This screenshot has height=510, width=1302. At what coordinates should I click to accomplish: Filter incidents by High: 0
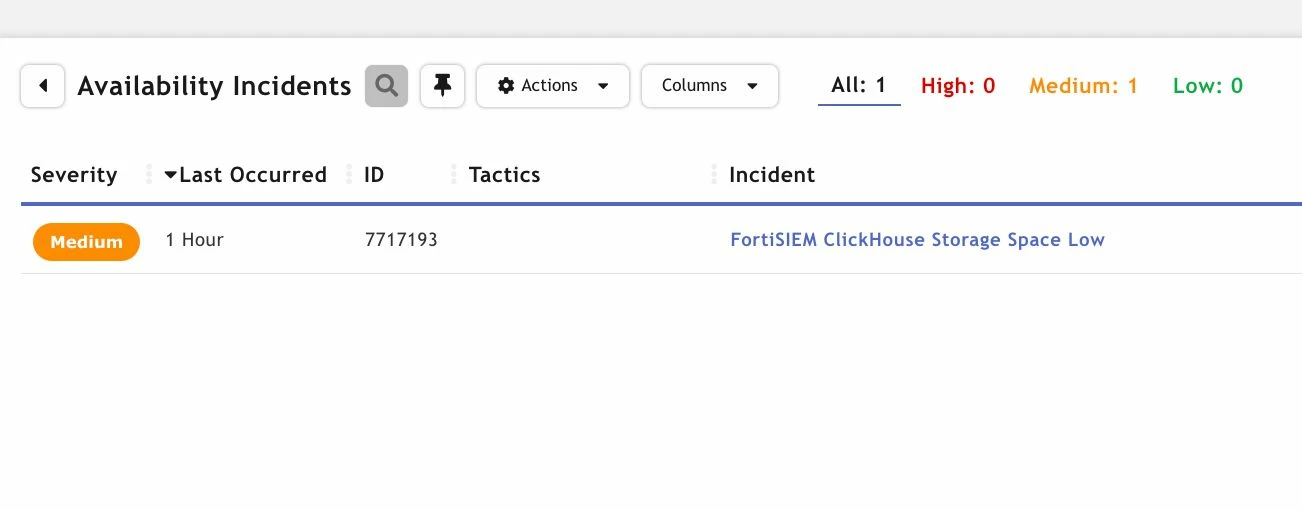pyautogui.click(x=958, y=86)
